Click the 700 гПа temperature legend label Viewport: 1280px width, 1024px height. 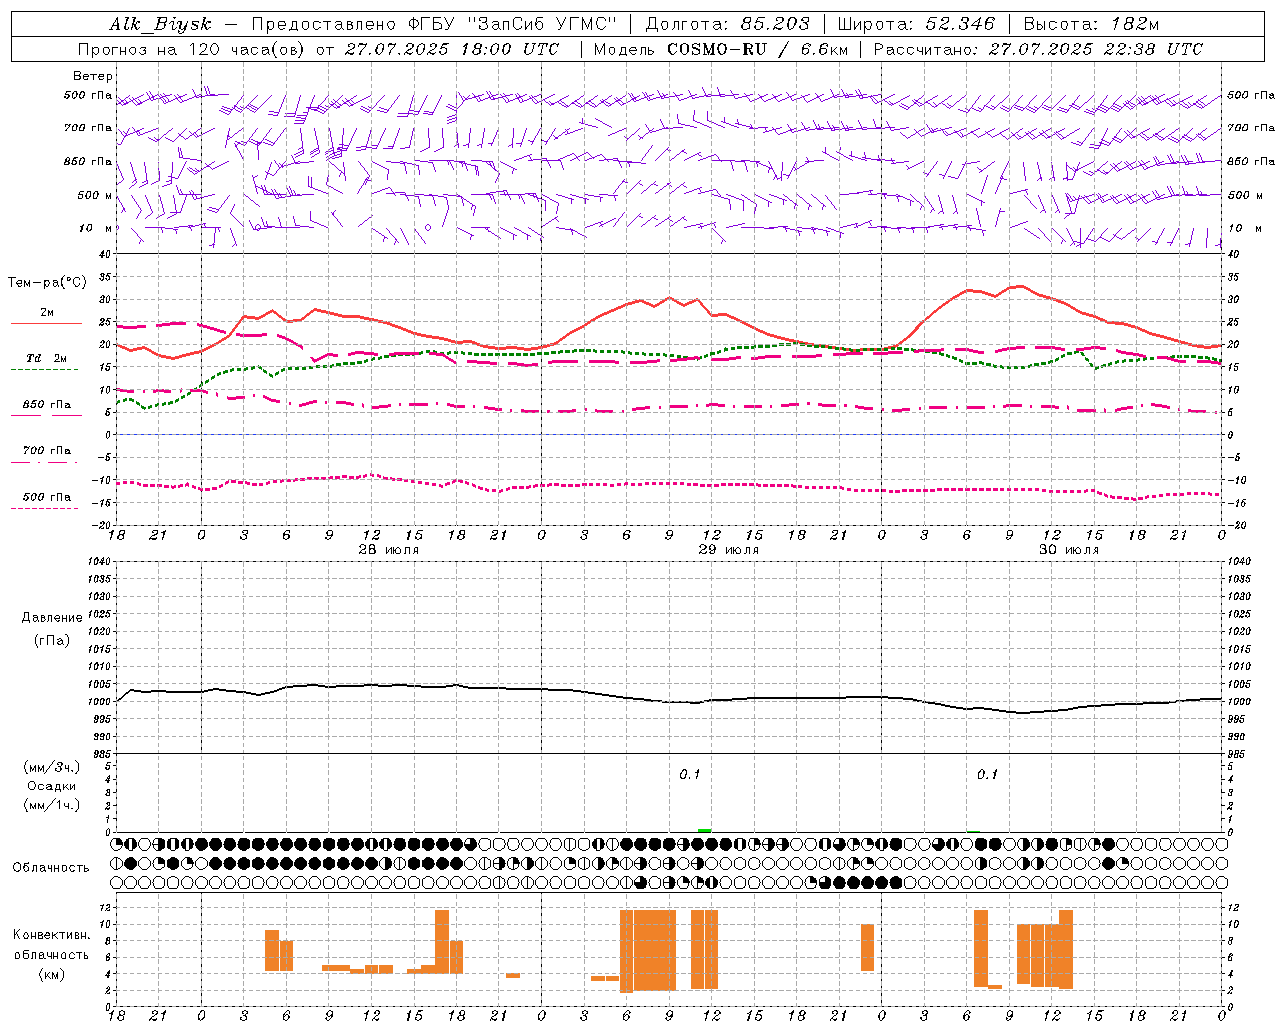(47, 451)
